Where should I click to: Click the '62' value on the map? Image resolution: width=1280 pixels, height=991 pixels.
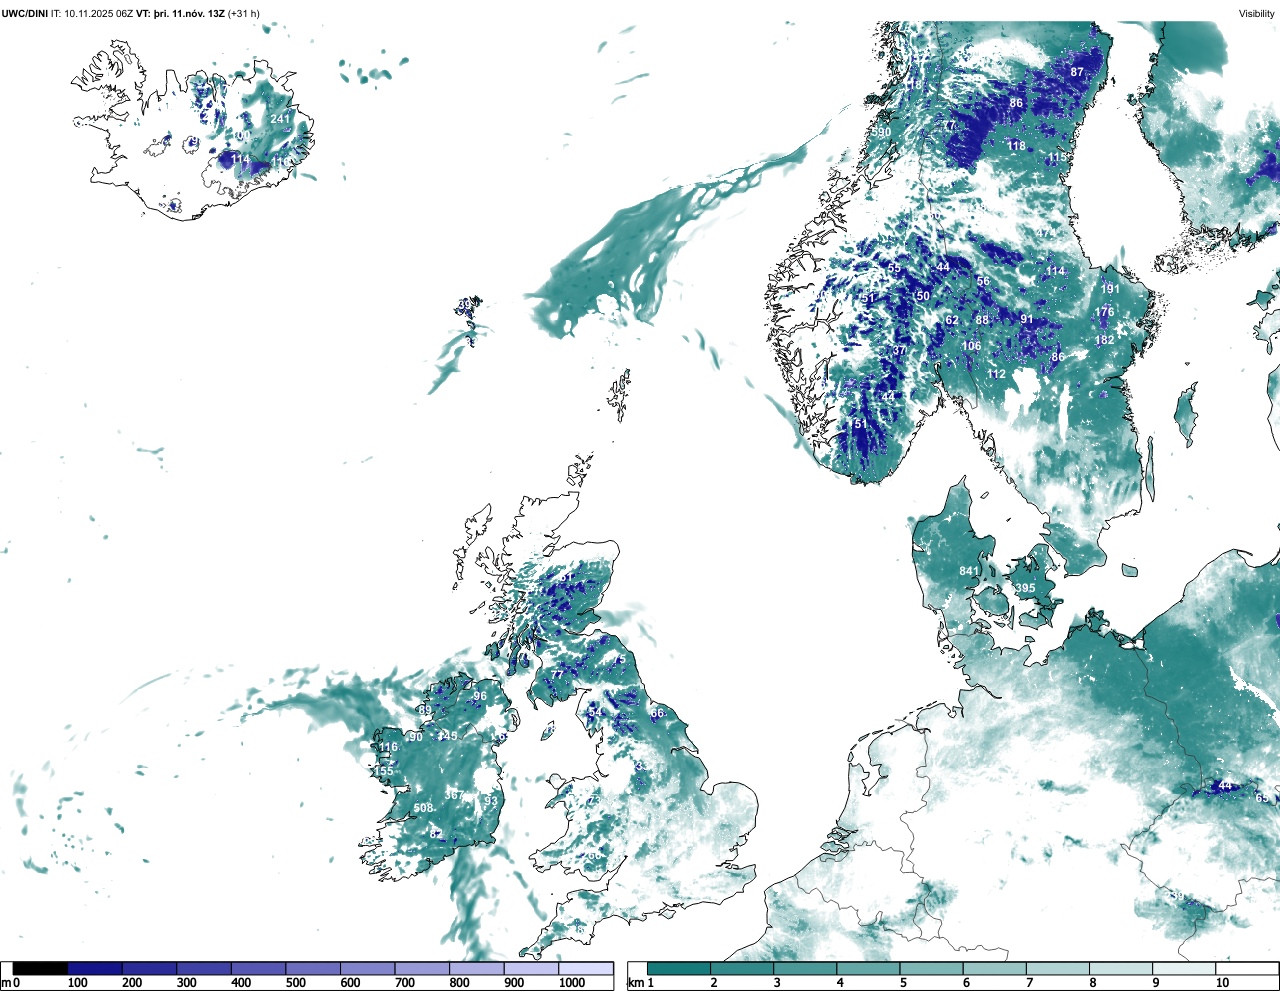point(952,321)
